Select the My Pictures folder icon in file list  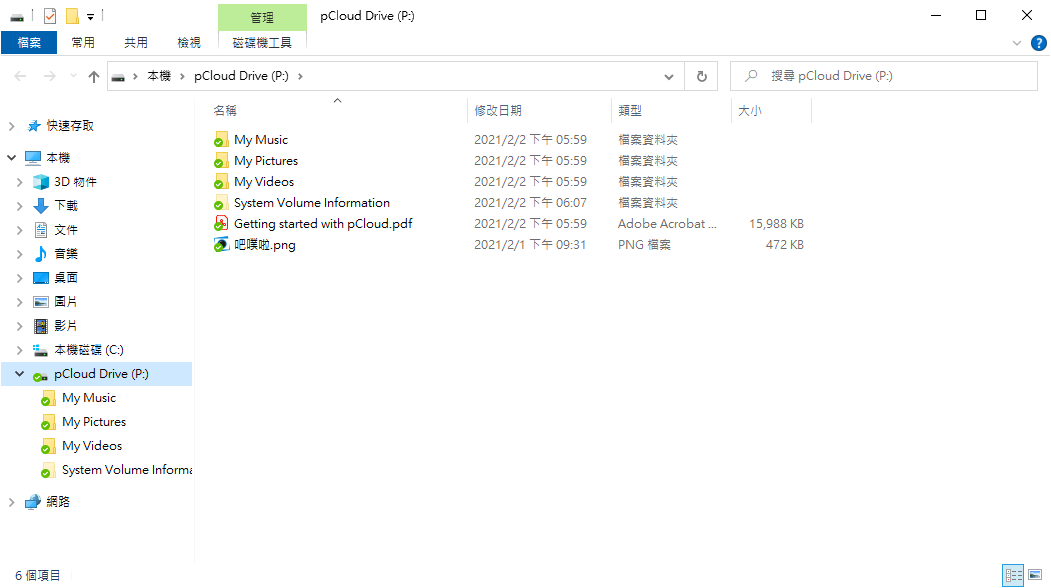(221, 161)
